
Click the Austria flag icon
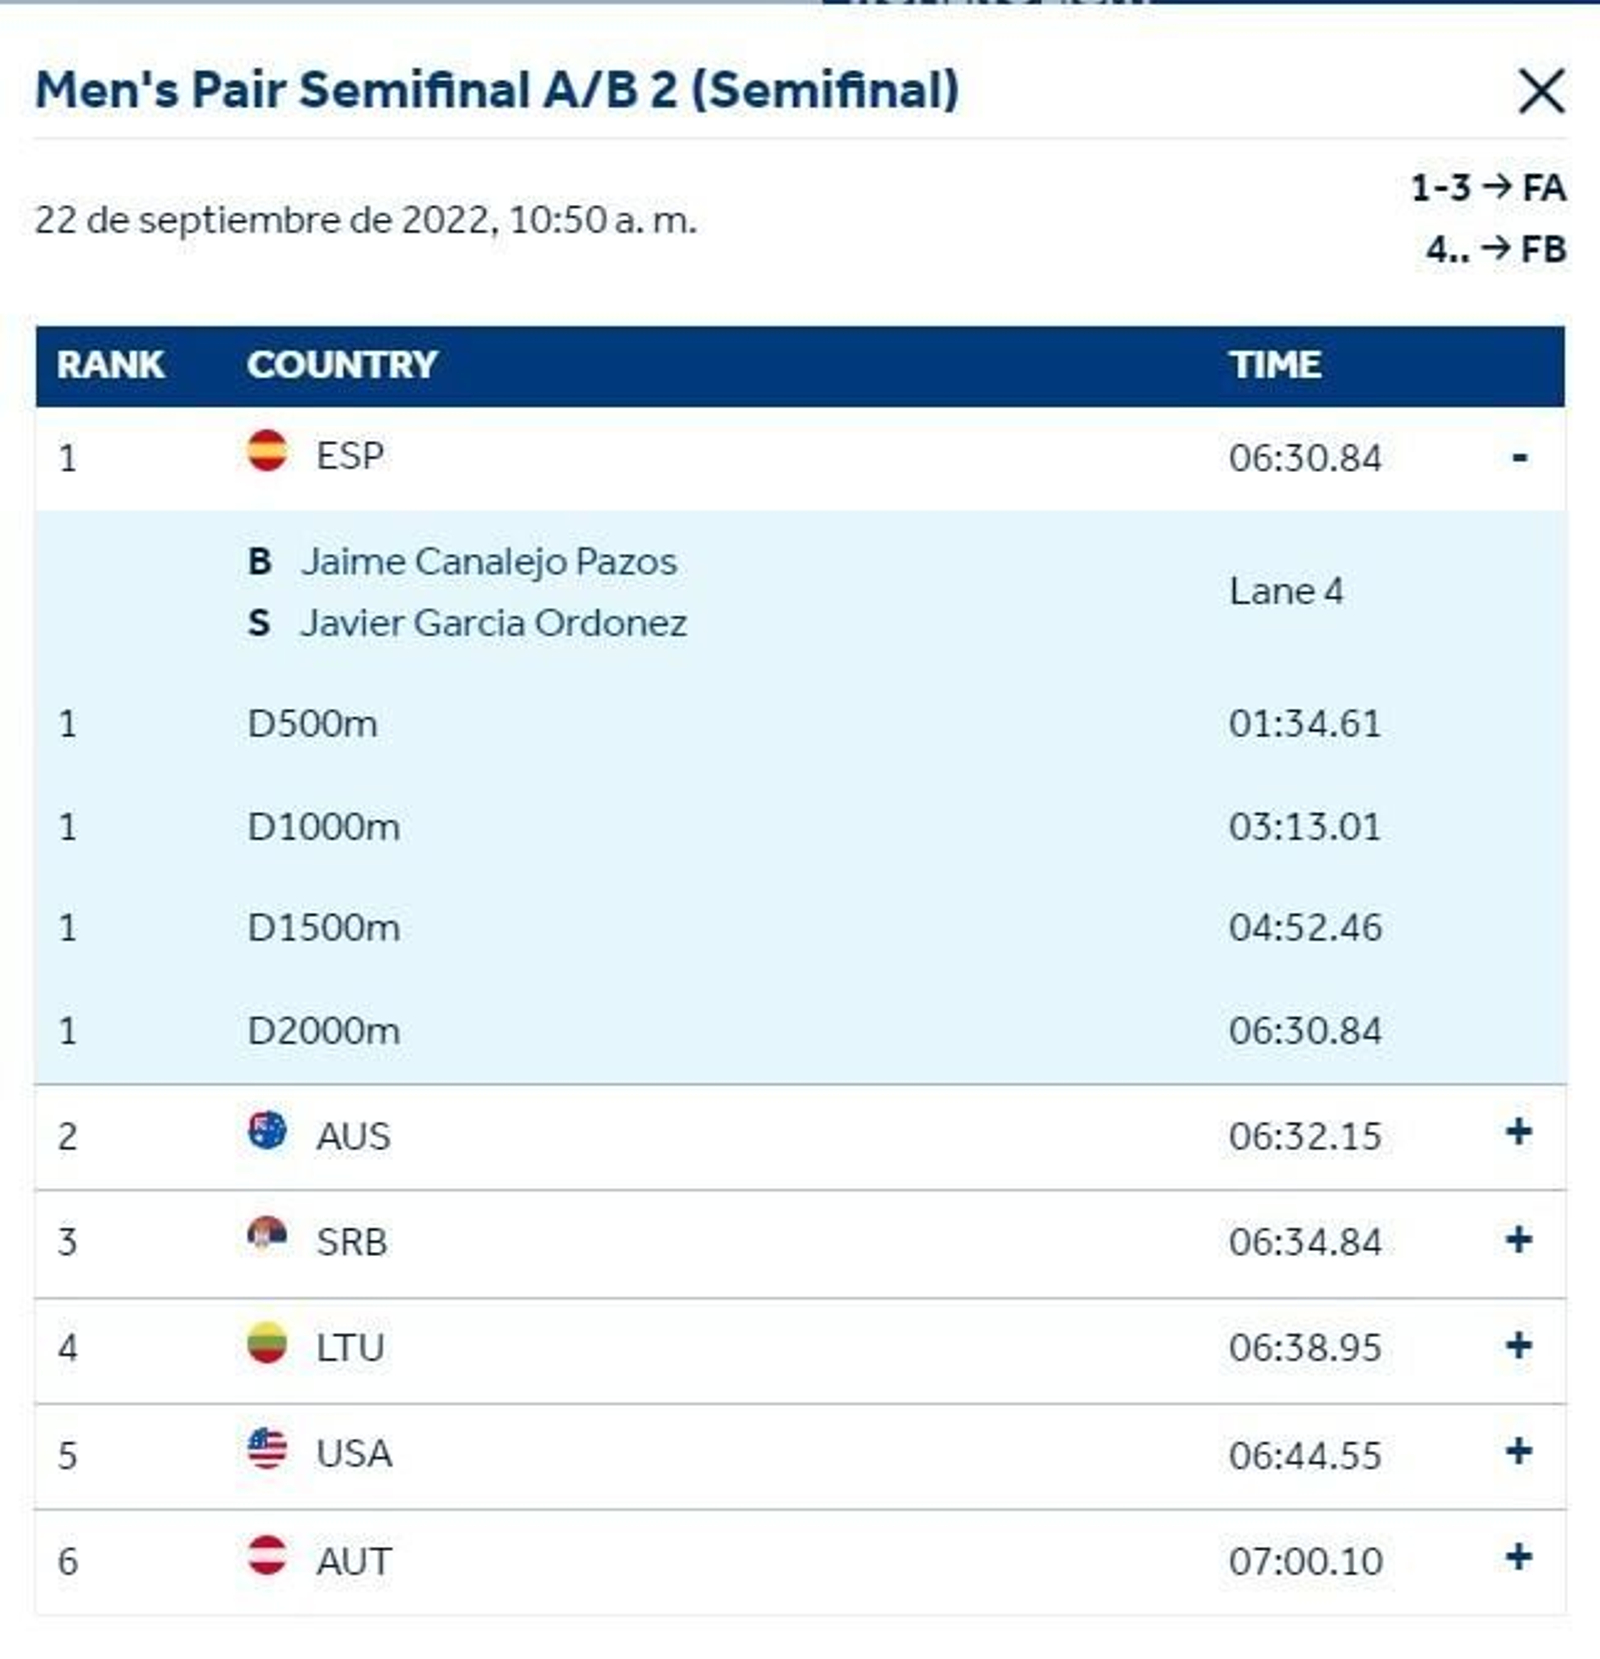coord(267,1555)
